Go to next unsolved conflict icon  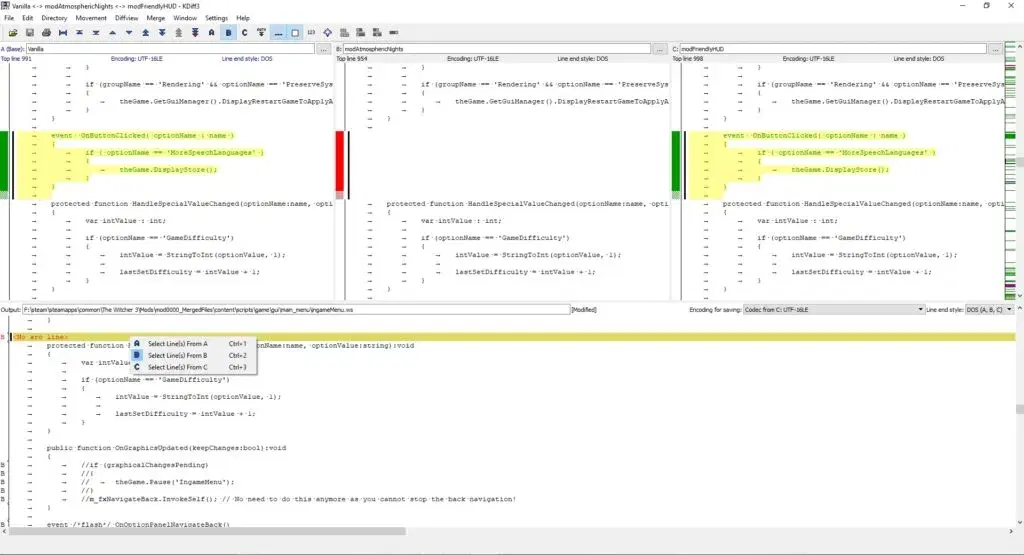195,32
